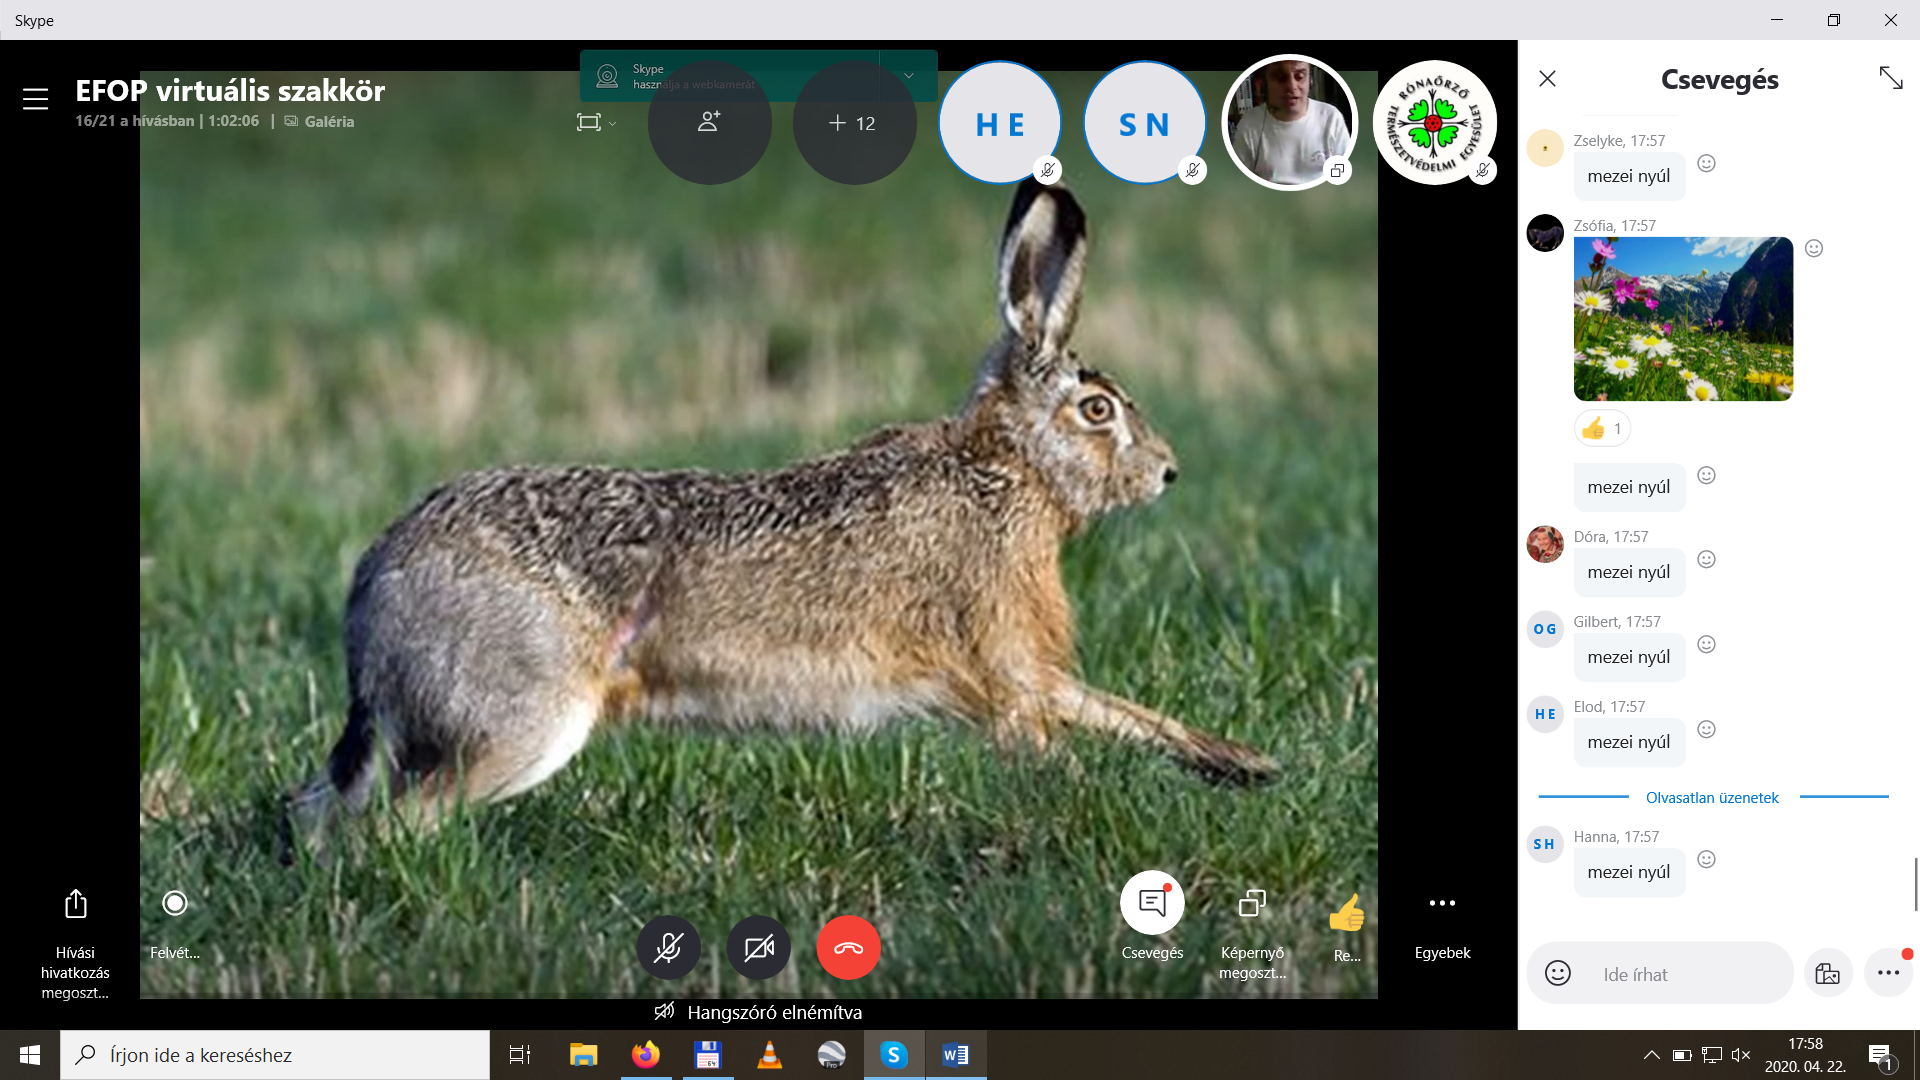This screenshot has width=1920, height=1080.
Task: Open the Windows notification center
Action: (1882, 1056)
